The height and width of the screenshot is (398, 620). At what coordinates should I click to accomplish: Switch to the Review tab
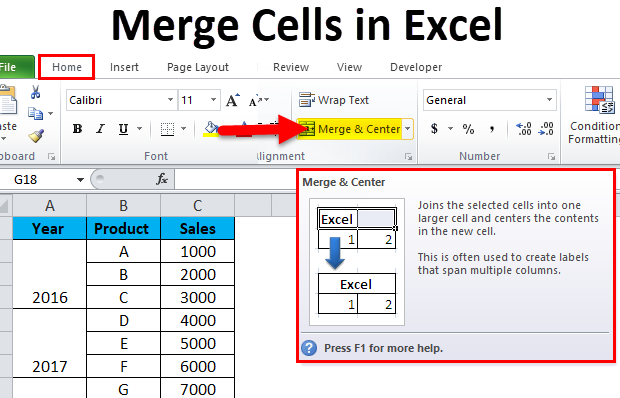[x=291, y=67]
